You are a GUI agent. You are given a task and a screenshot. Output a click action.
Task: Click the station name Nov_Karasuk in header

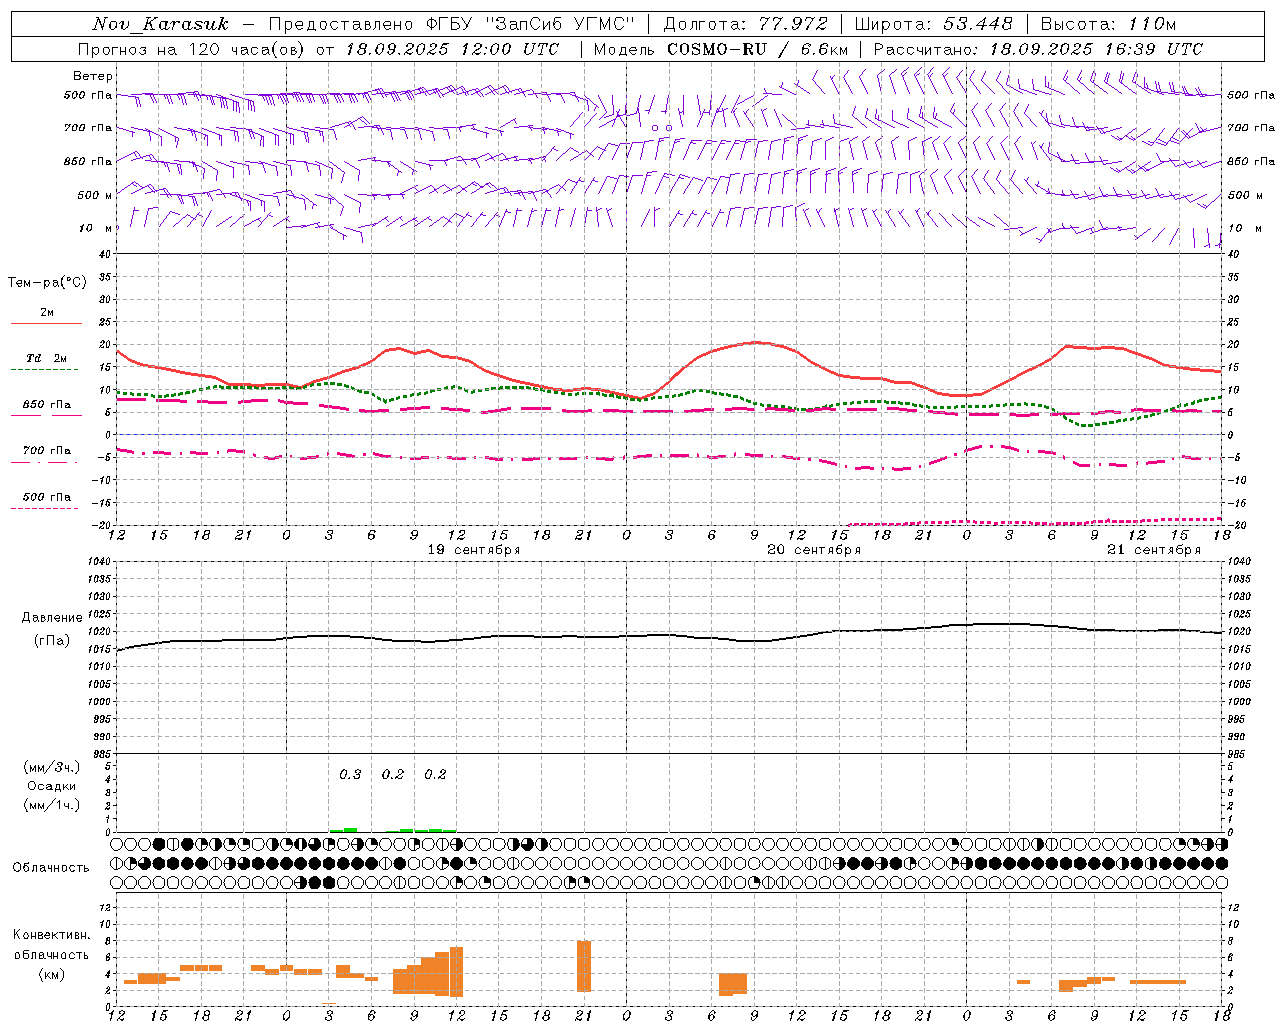pos(161,24)
